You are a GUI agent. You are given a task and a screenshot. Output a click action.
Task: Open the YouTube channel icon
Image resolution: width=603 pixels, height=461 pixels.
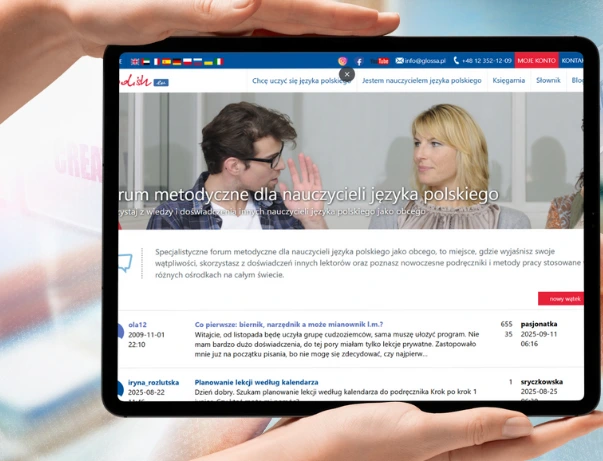point(380,61)
